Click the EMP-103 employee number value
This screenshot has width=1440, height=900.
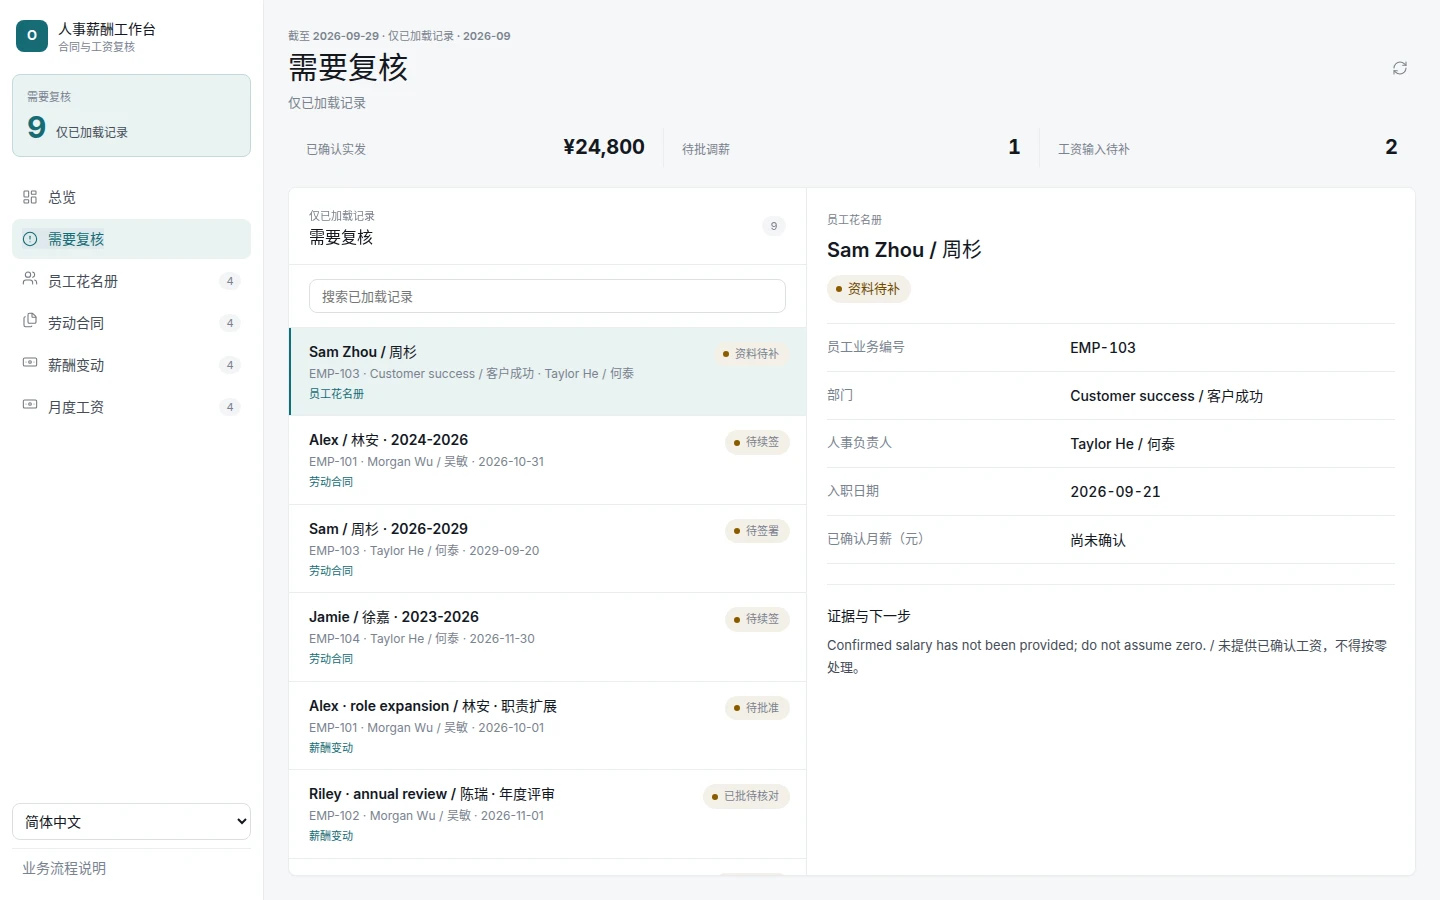(1103, 348)
